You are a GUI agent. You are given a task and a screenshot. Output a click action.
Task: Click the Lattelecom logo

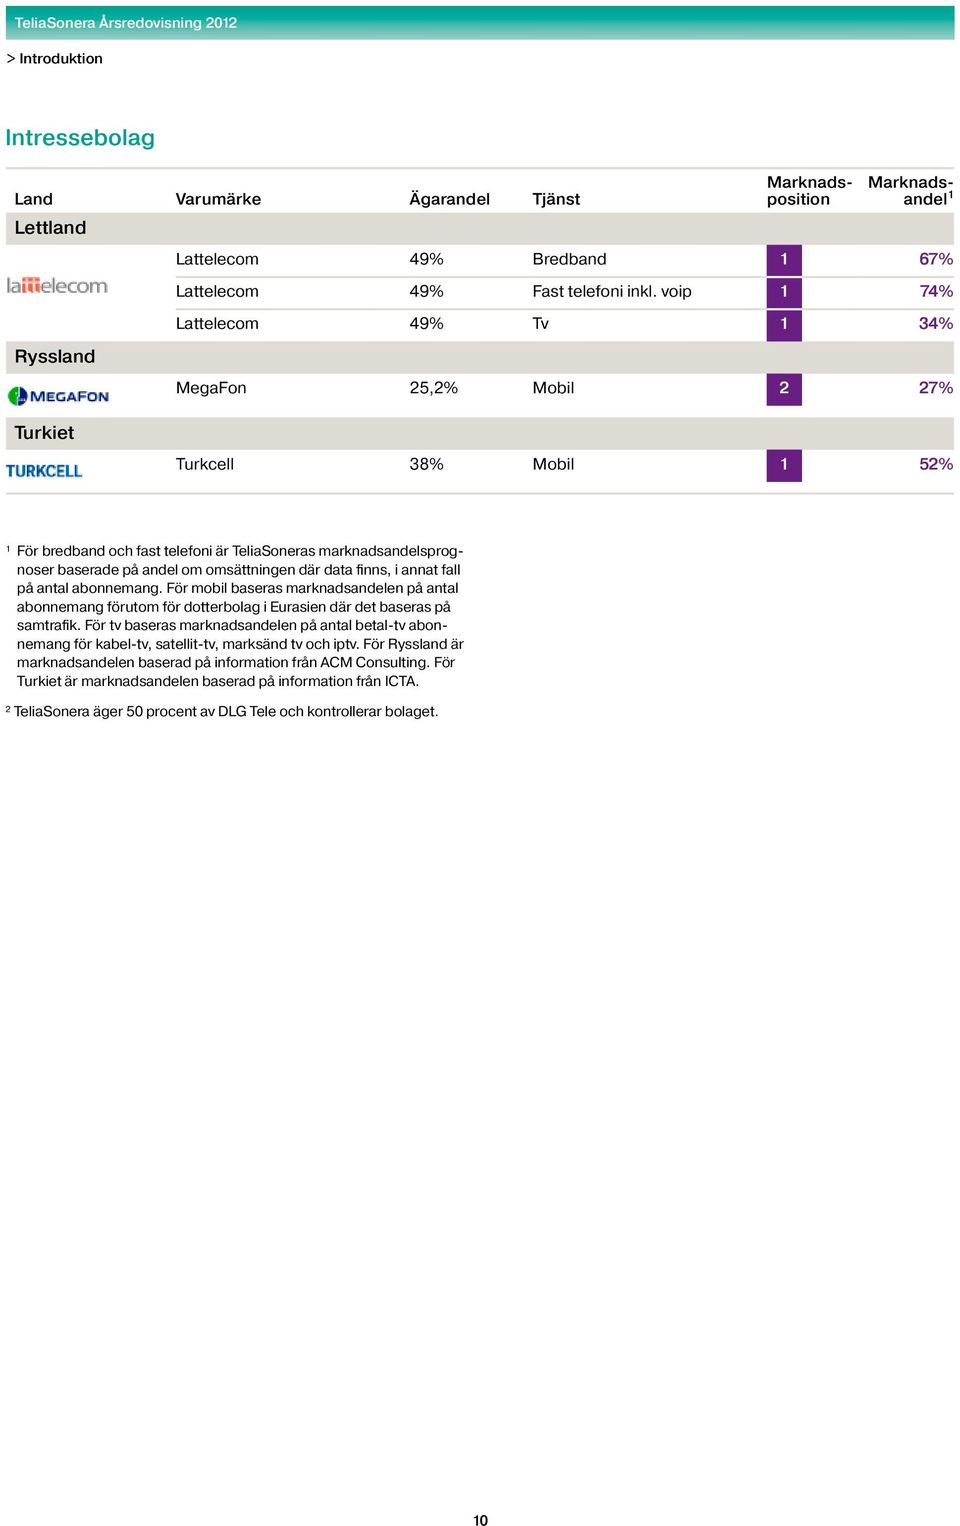(x=57, y=286)
